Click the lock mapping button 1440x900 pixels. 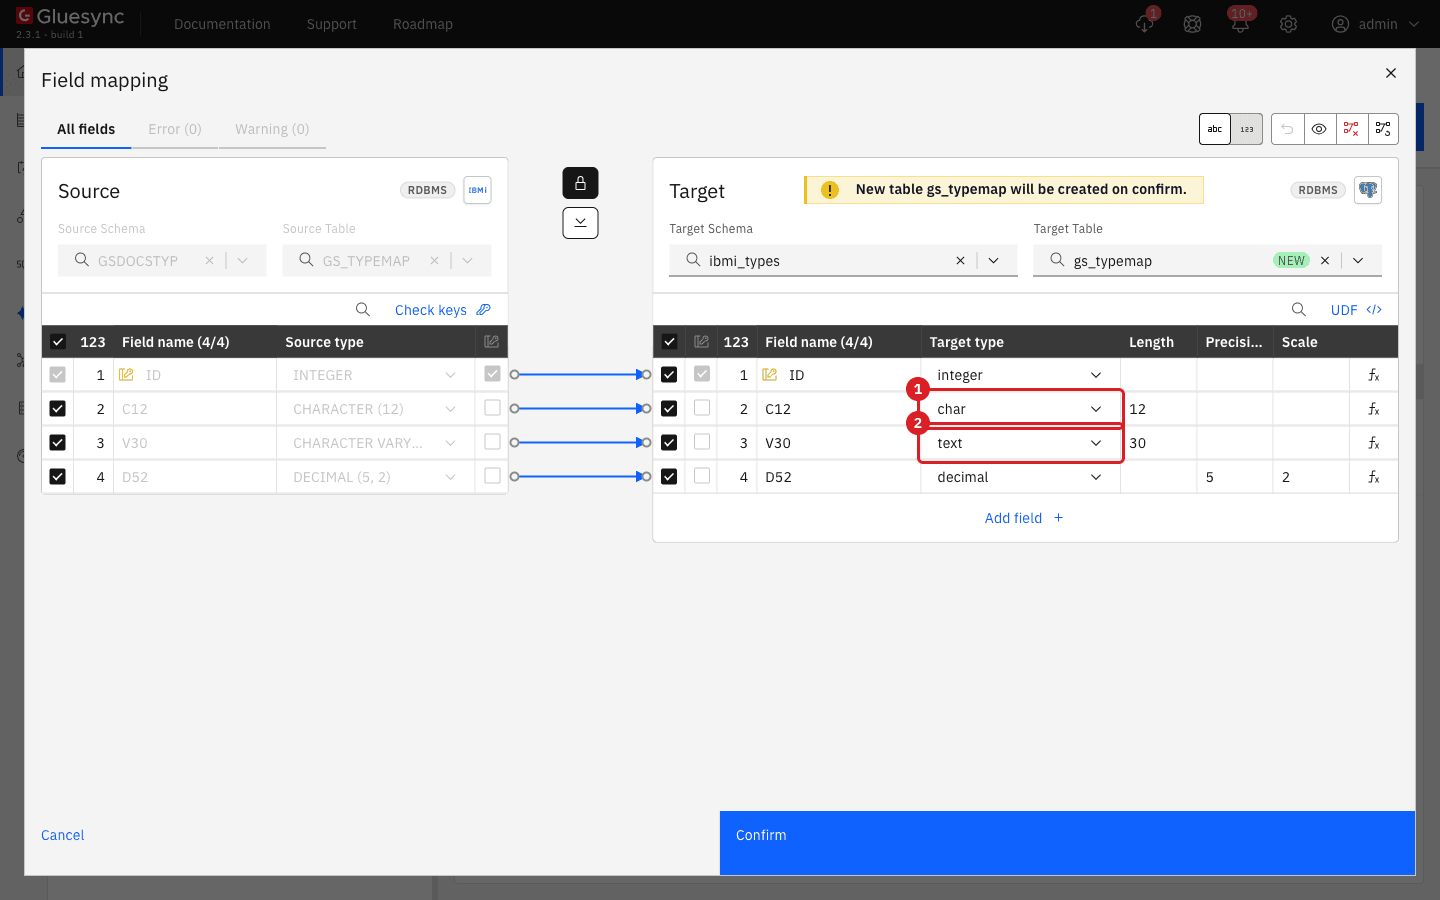pyautogui.click(x=580, y=183)
